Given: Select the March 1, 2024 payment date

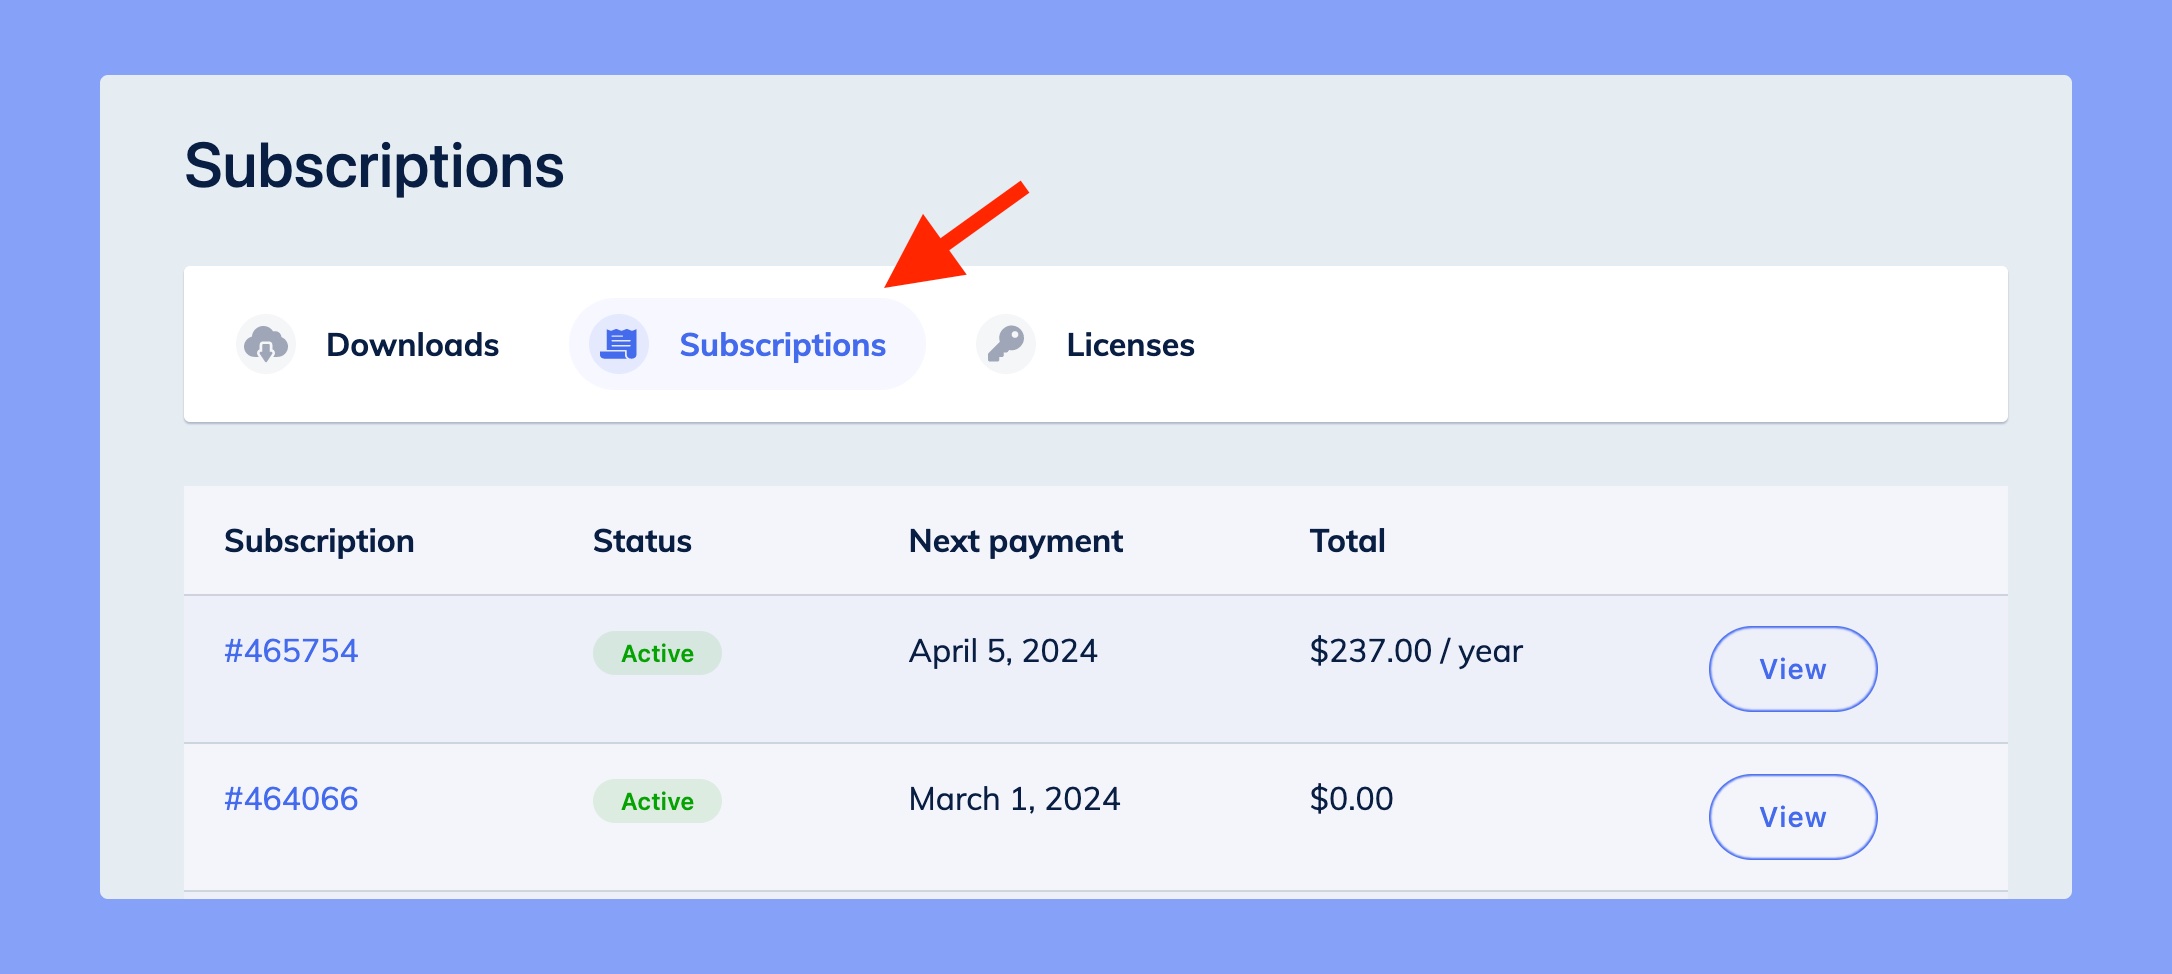Looking at the screenshot, I should pyautogui.click(x=1014, y=799).
